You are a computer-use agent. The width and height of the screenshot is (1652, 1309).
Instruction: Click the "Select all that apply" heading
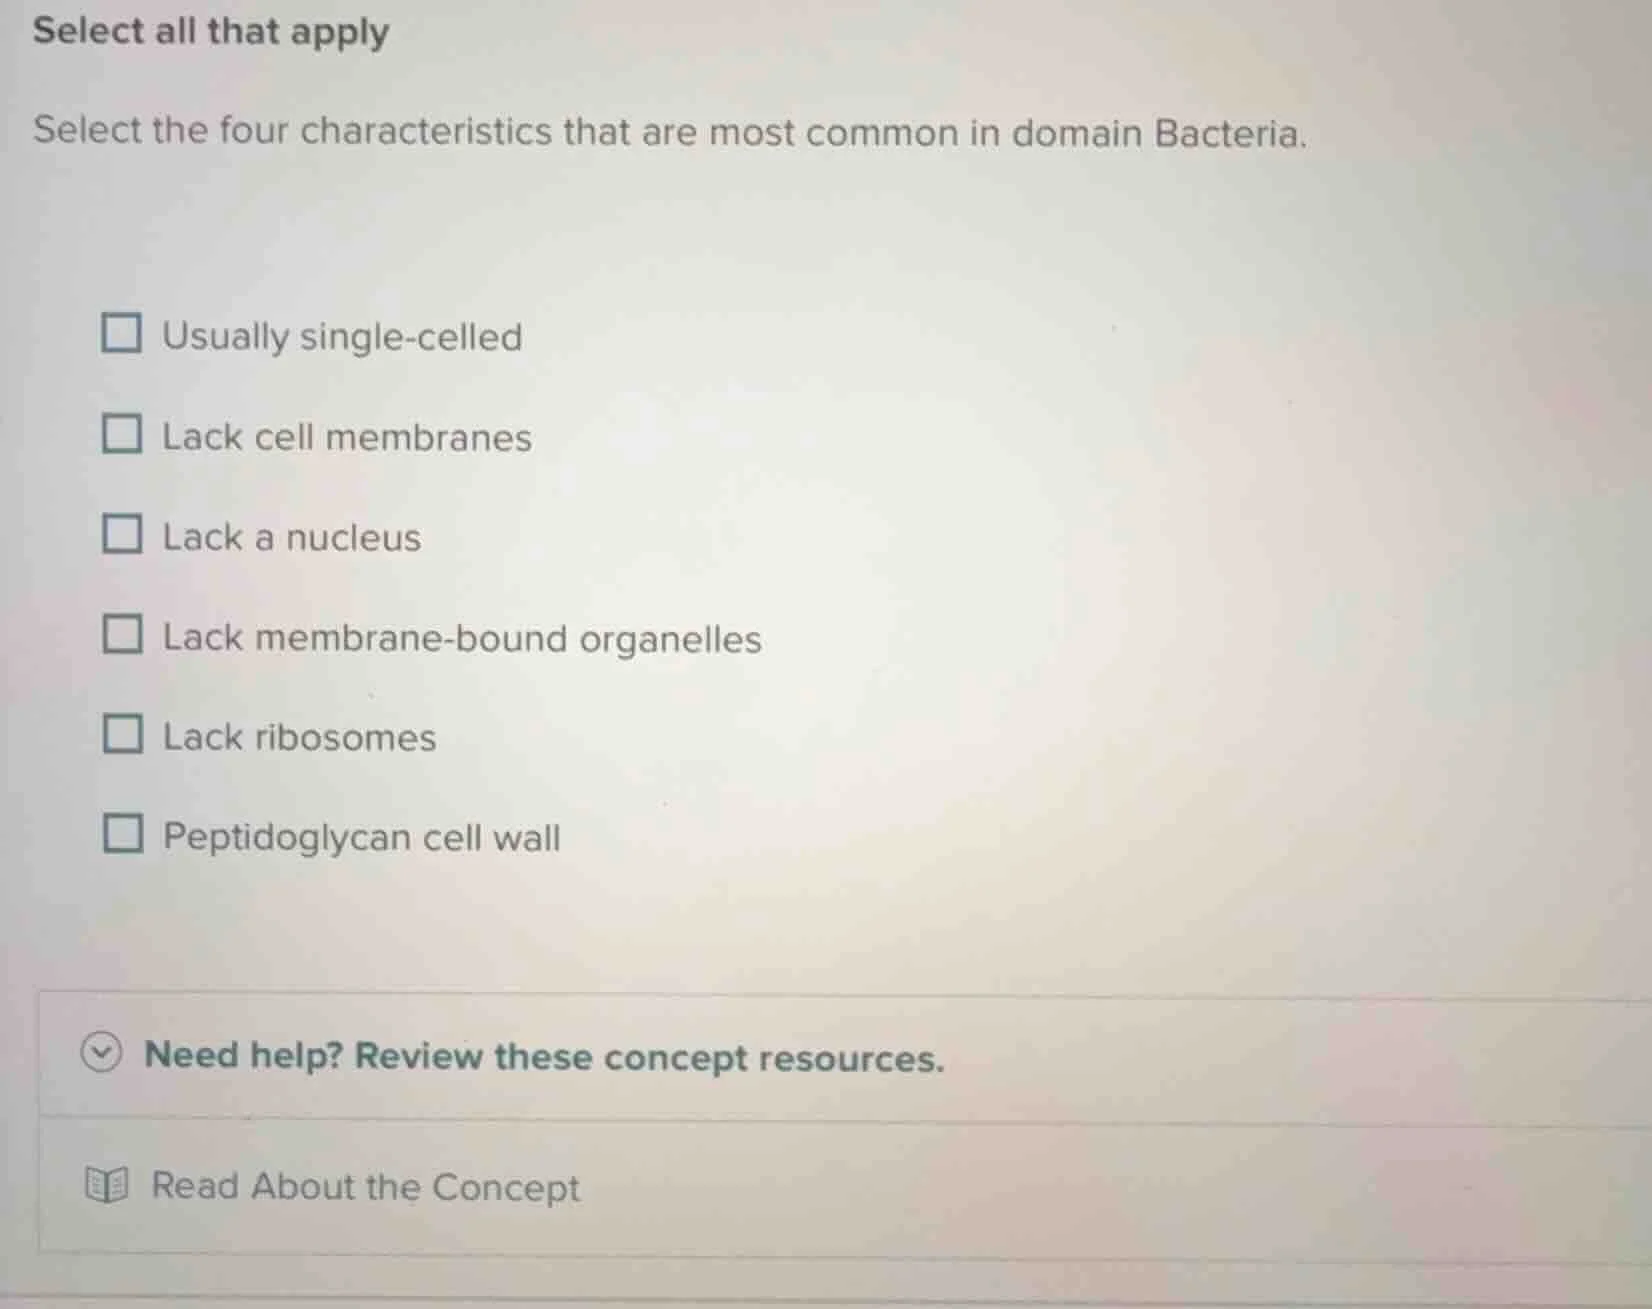[x=209, y=32]
